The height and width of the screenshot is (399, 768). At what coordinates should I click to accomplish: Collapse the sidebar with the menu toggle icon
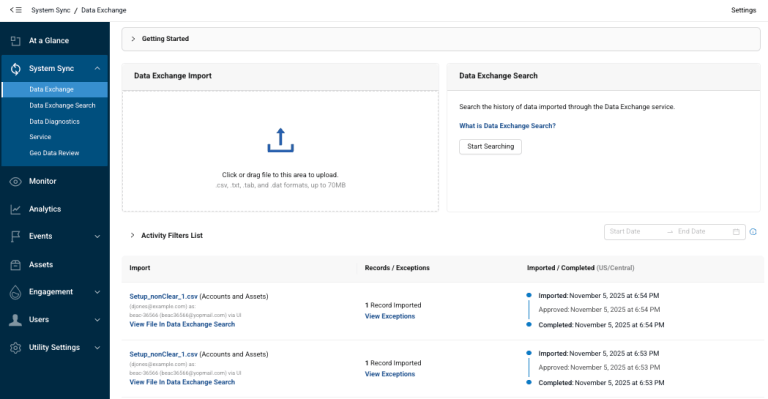point(16,10)
